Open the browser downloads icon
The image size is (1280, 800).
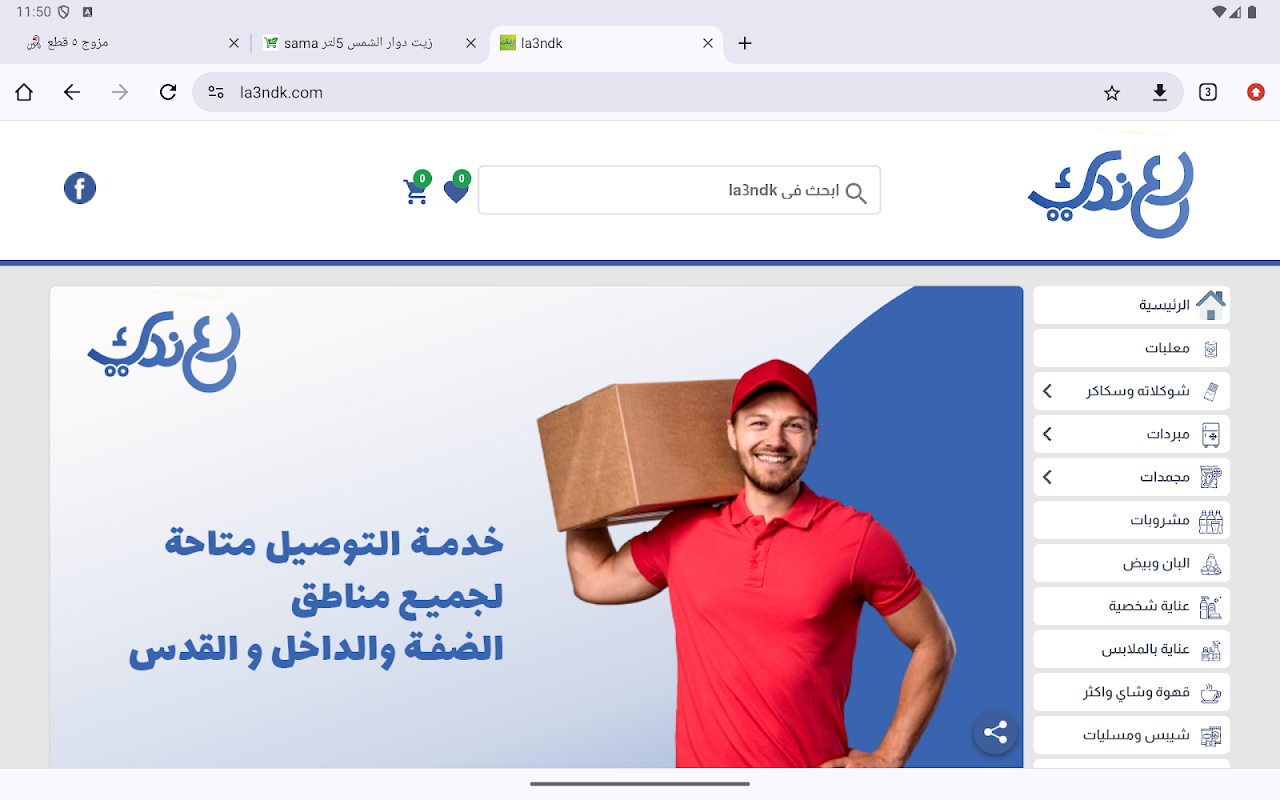coord(1160,93)
